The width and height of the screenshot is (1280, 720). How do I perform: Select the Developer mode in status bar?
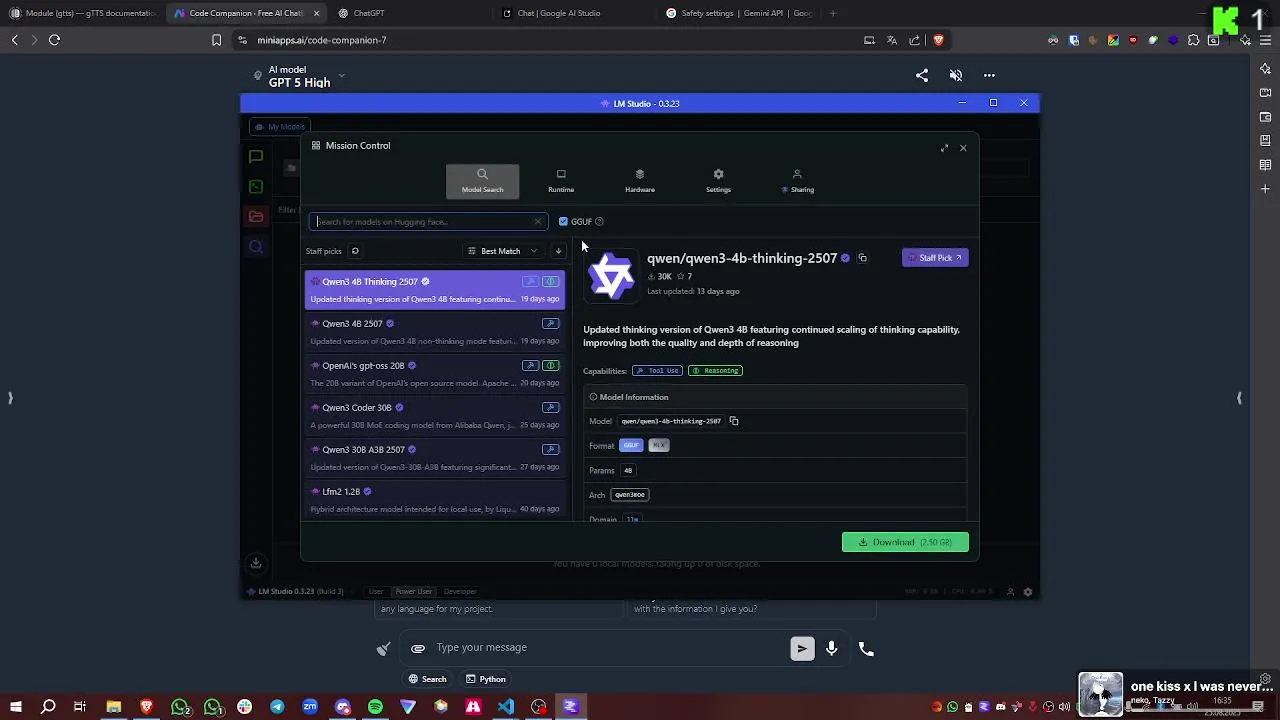coord(460,591)
